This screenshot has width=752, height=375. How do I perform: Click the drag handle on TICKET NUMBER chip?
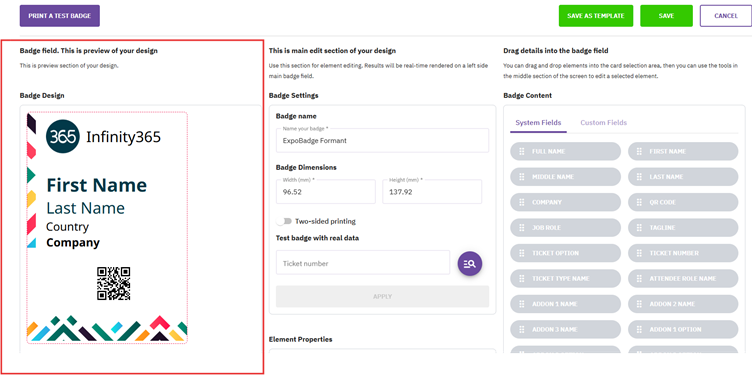pyautogui.click(x=639, y=253)
